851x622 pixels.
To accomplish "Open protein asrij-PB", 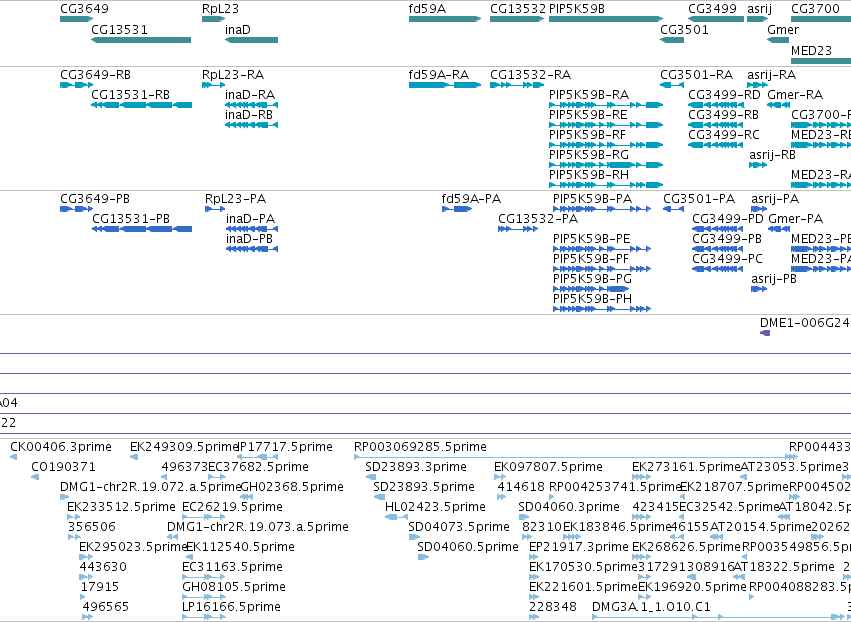I will coord(774,278).
